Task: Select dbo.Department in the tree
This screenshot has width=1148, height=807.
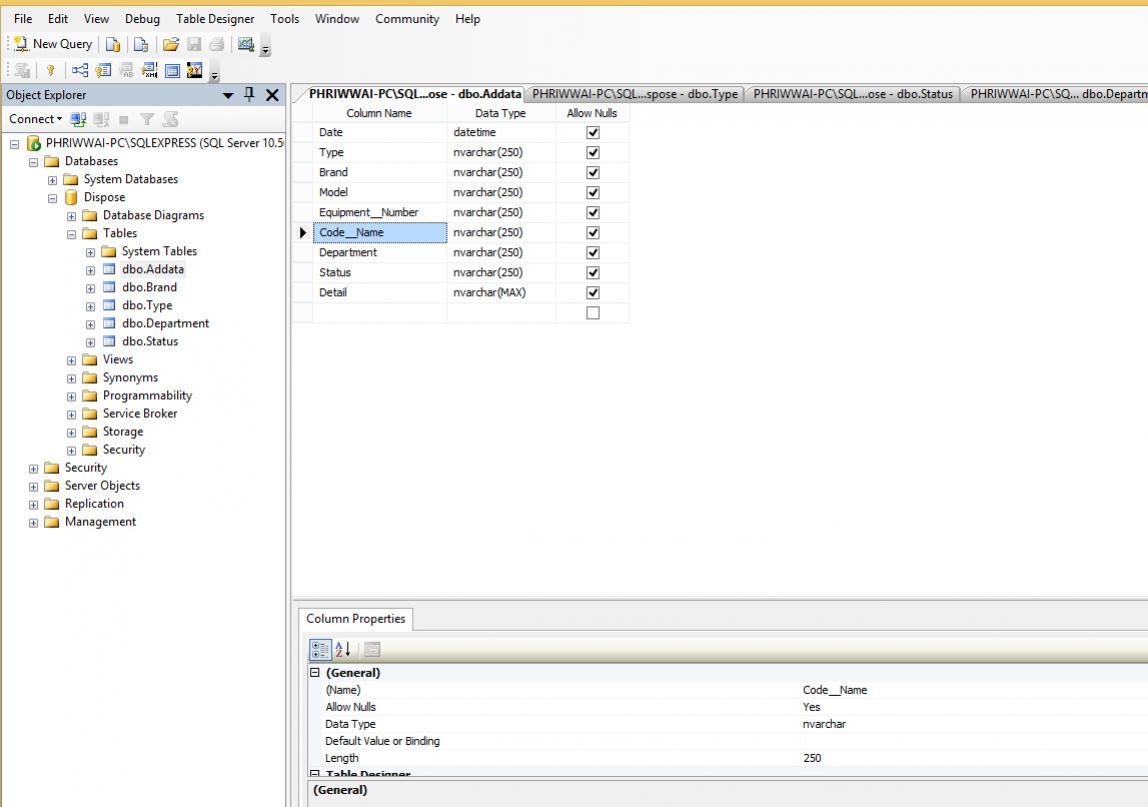Action: [x=165, y=324]
